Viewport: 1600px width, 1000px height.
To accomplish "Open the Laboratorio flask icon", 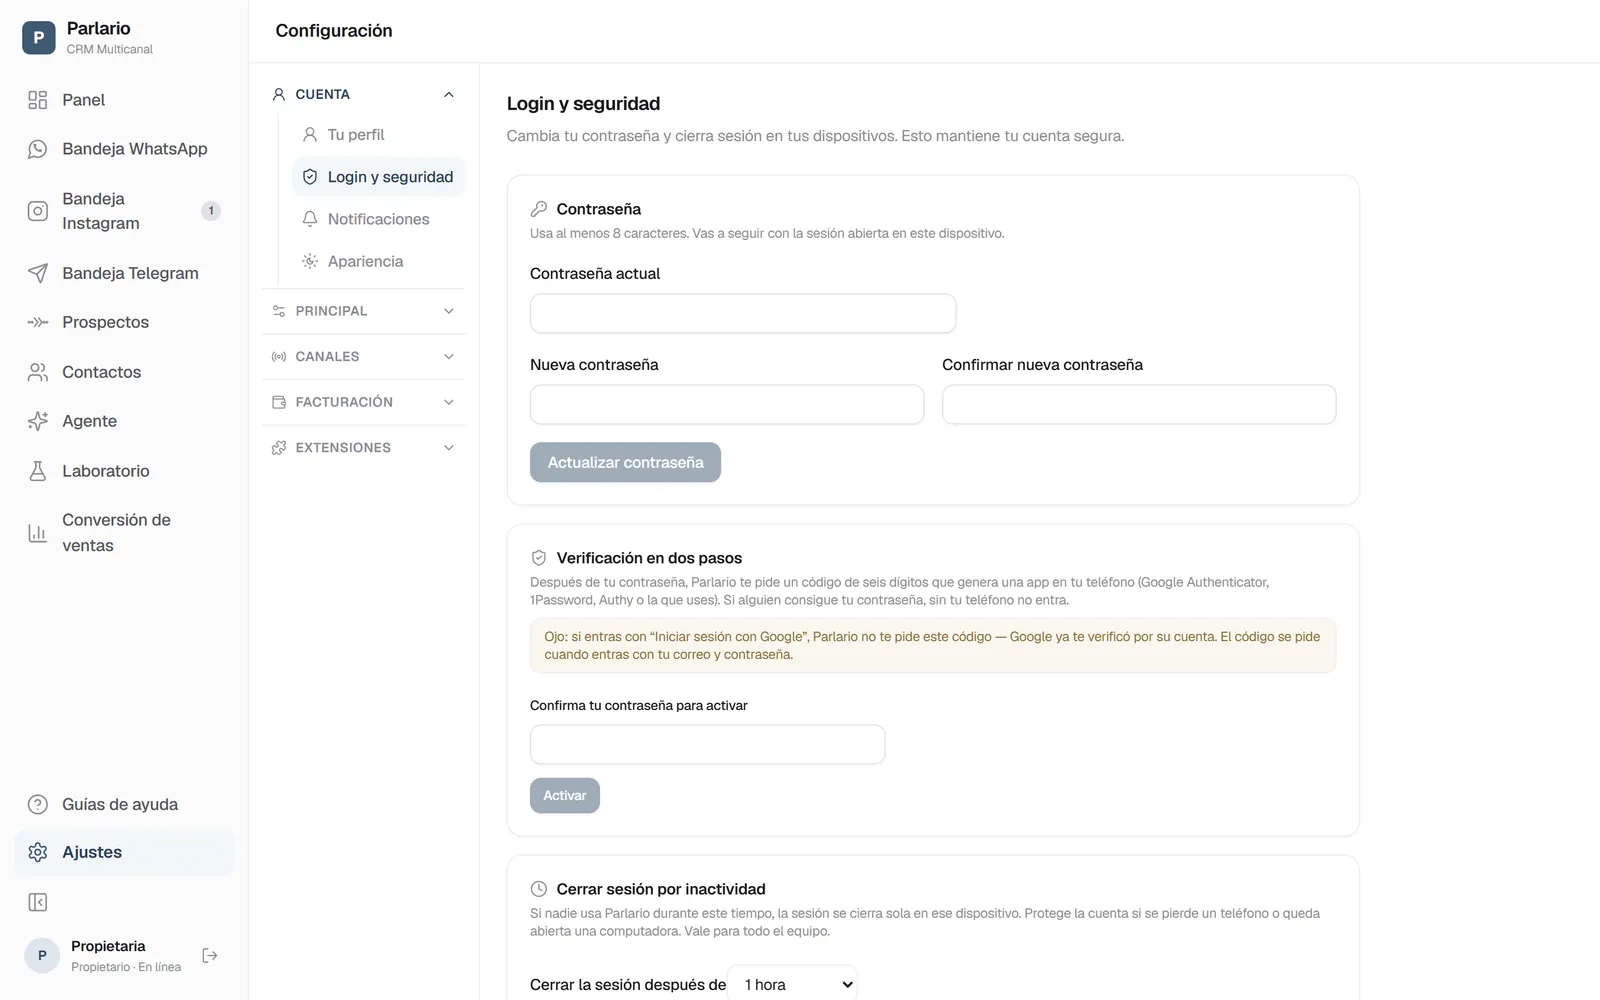I will tap(38, 471).
